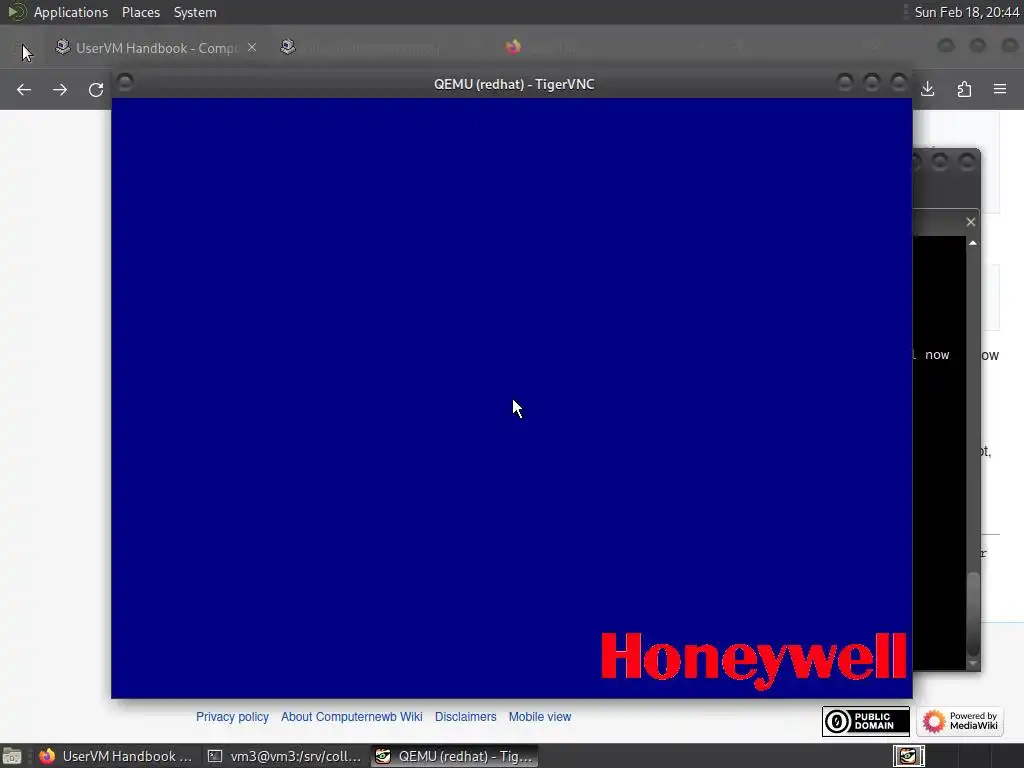This screenshot has height=768, width=1024.
Task: Open the Privacy policy link
Action: point(232,716)
